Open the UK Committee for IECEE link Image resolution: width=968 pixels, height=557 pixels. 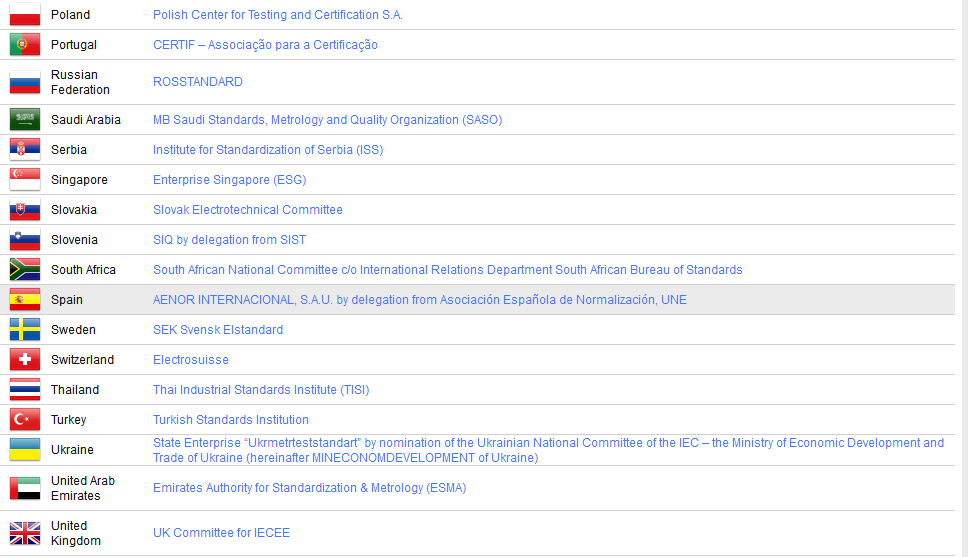(x=221, y=533)
